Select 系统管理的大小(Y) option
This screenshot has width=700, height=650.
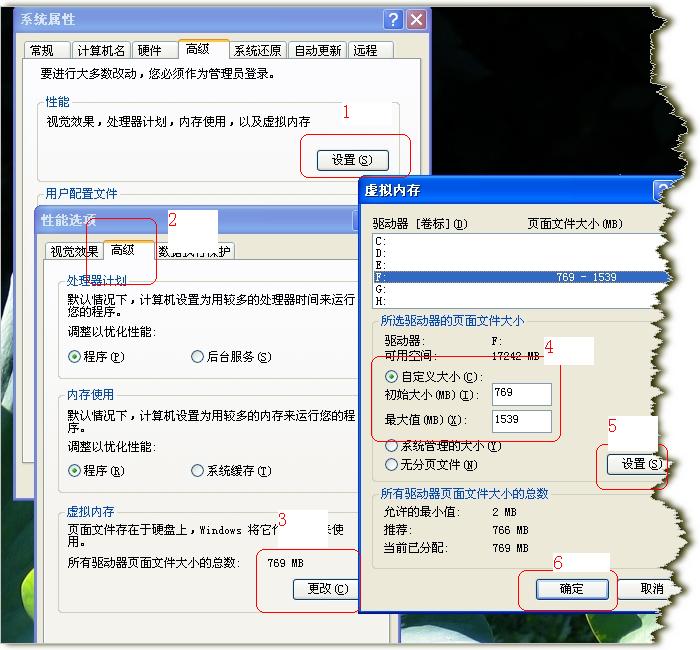[443, 446]
